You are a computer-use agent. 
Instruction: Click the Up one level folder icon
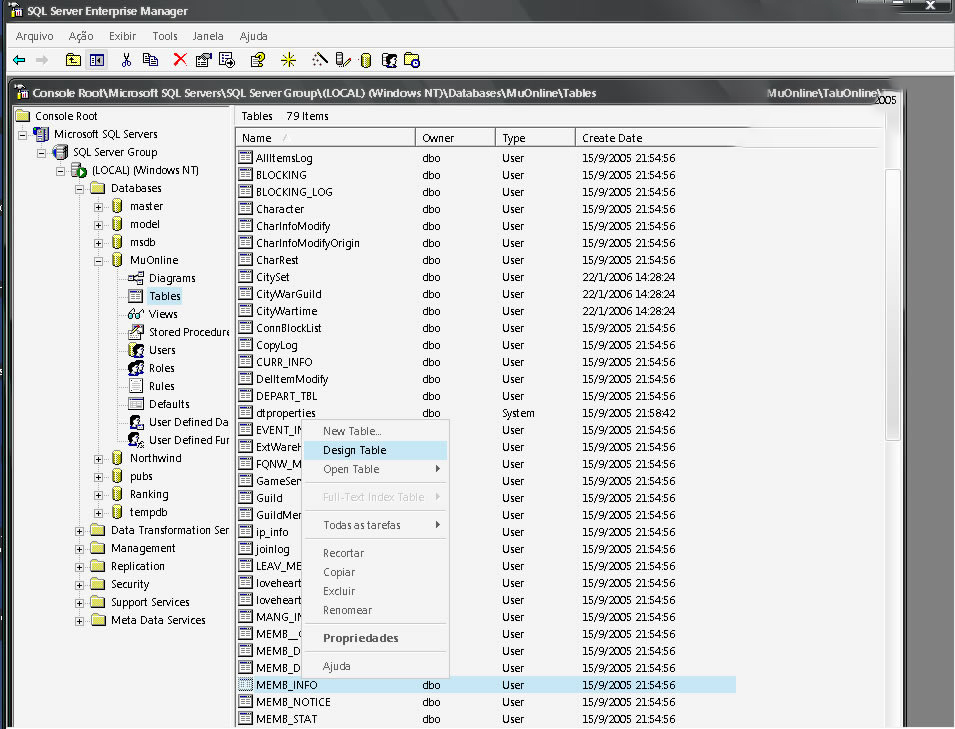(x=74, y=60)
